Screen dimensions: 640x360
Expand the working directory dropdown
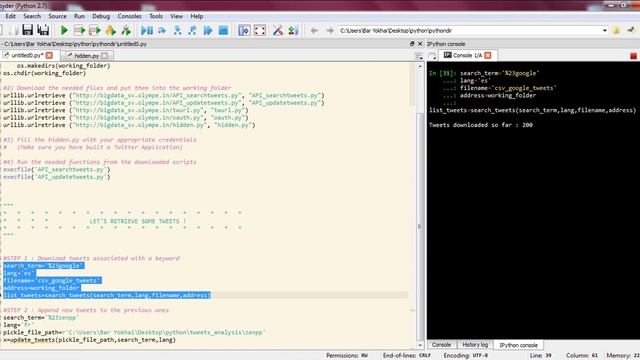604,31
